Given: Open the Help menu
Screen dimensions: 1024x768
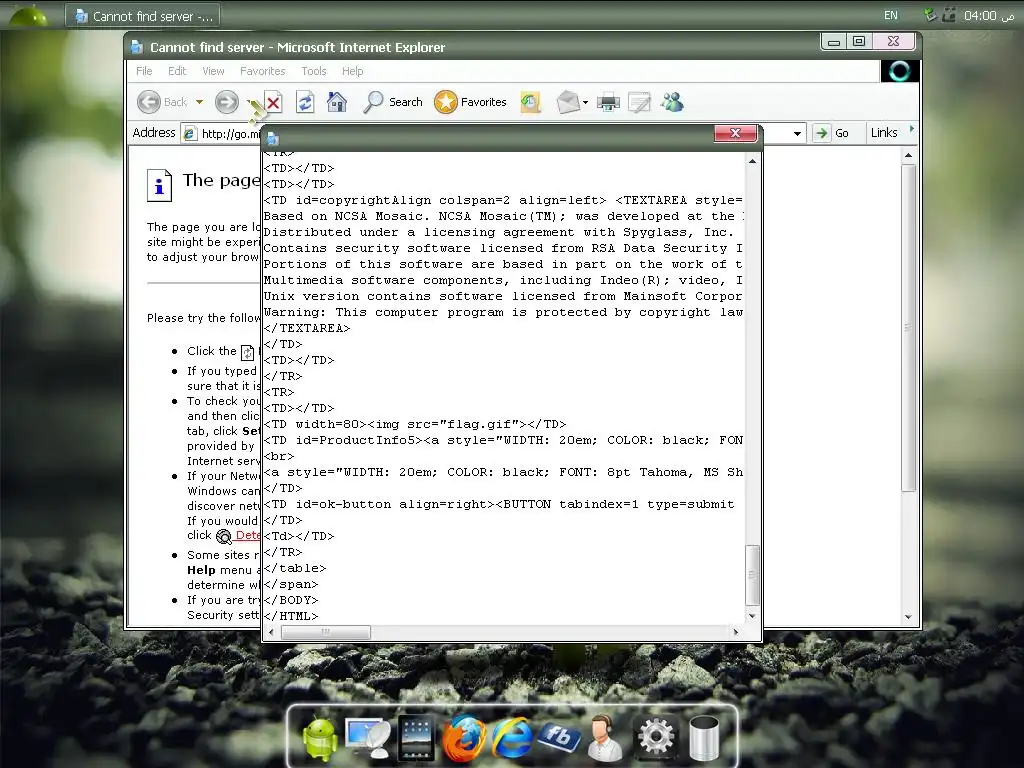Looking at the screenshot, I should [x=353, y=71].
